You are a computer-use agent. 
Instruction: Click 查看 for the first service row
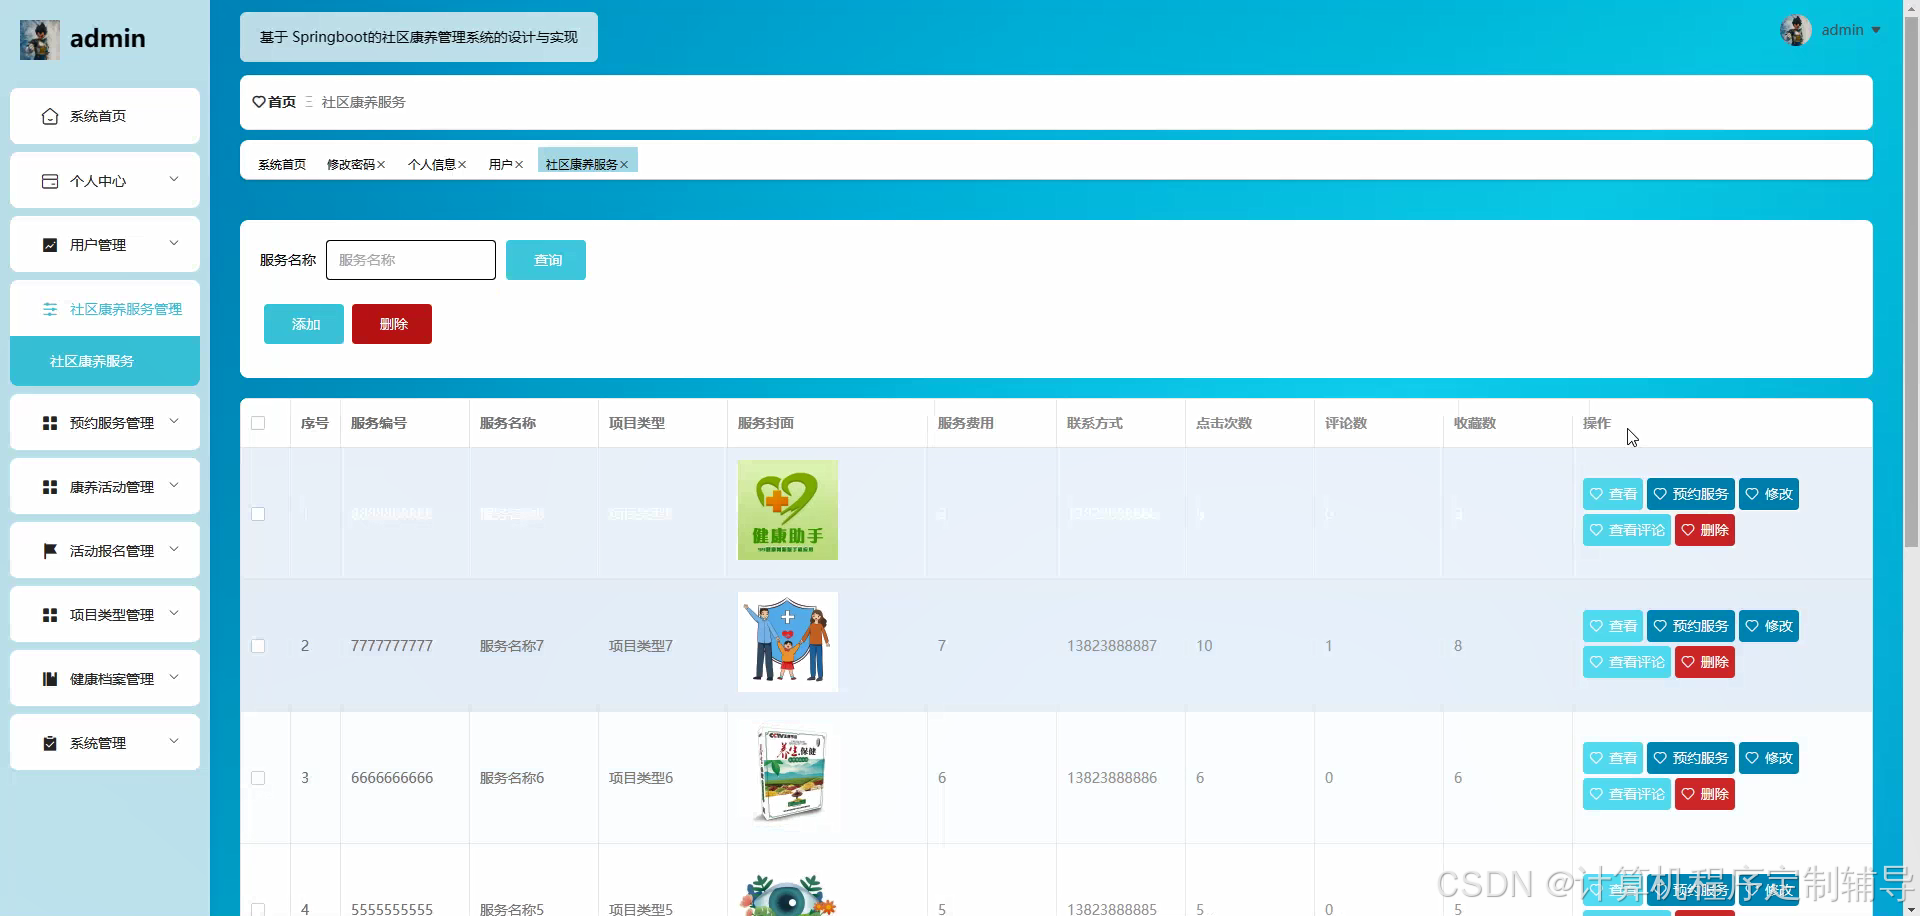[1613, 494]
